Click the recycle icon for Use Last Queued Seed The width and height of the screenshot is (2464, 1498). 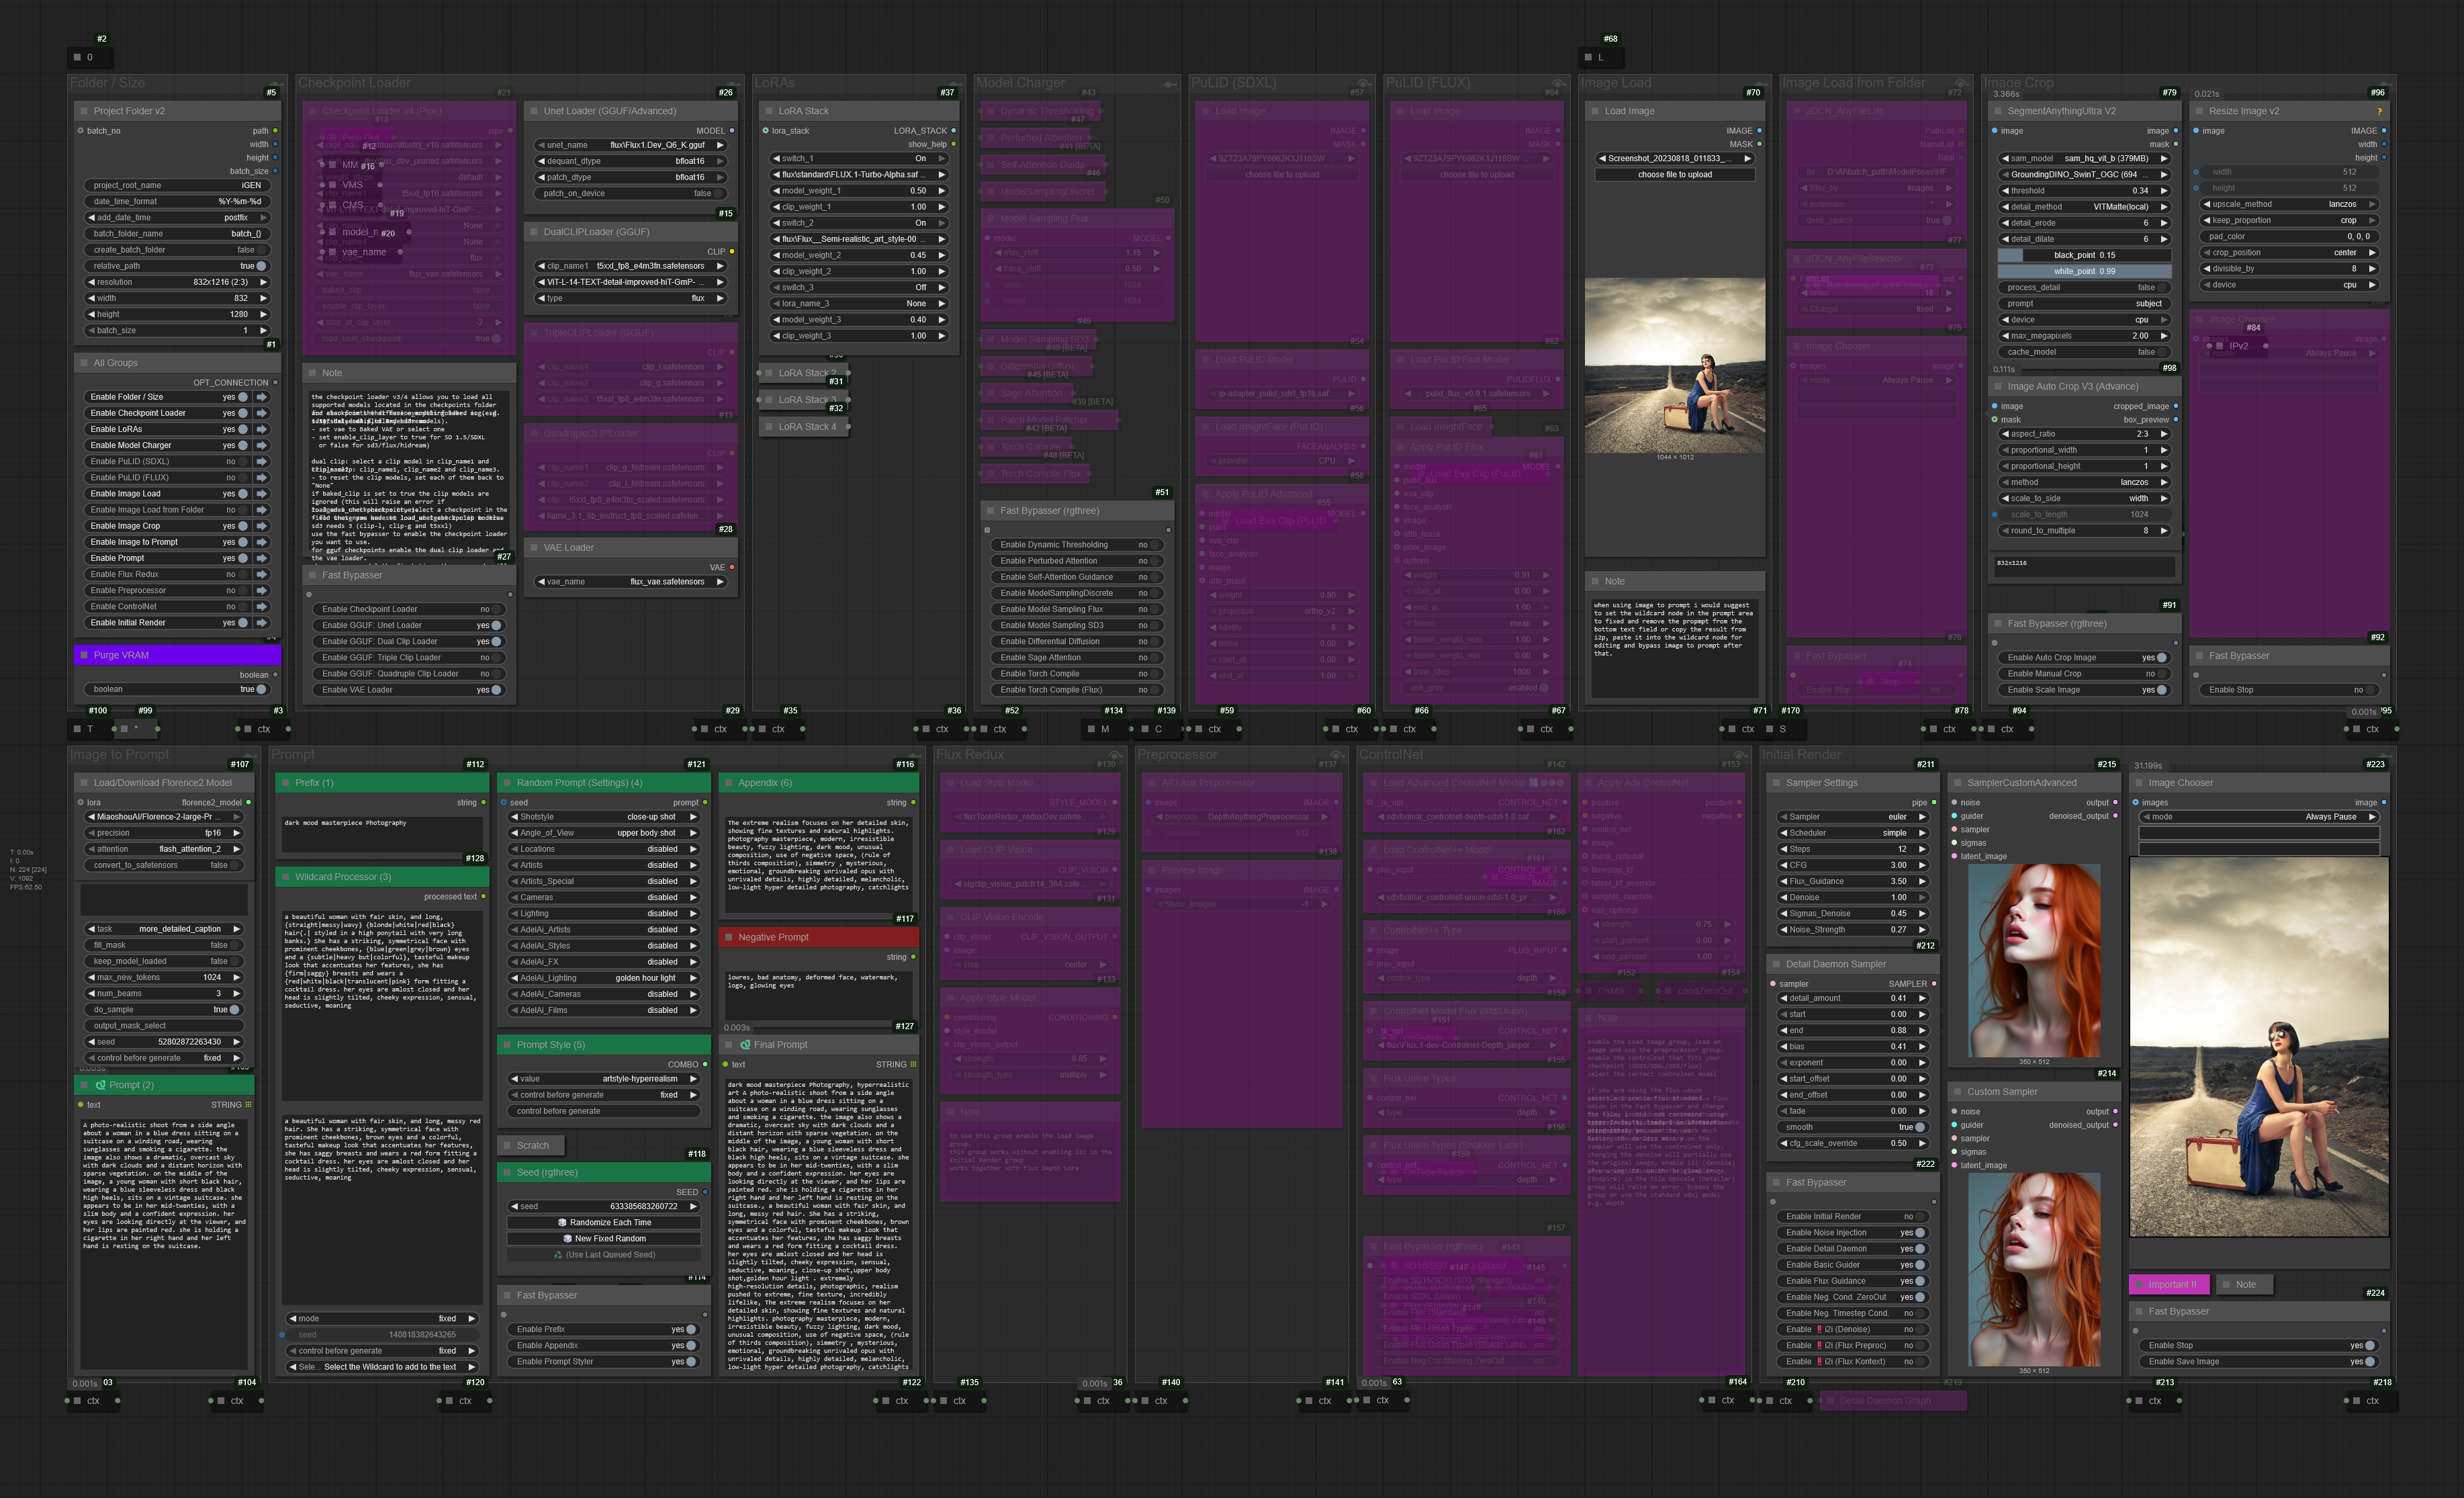[558, 1254]
